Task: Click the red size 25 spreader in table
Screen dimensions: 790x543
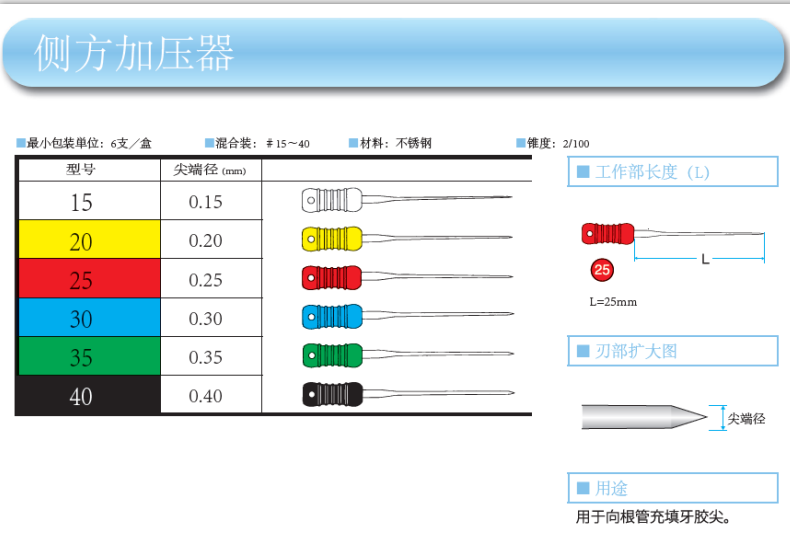Action: pyautogui.click(x=407, y=278)
